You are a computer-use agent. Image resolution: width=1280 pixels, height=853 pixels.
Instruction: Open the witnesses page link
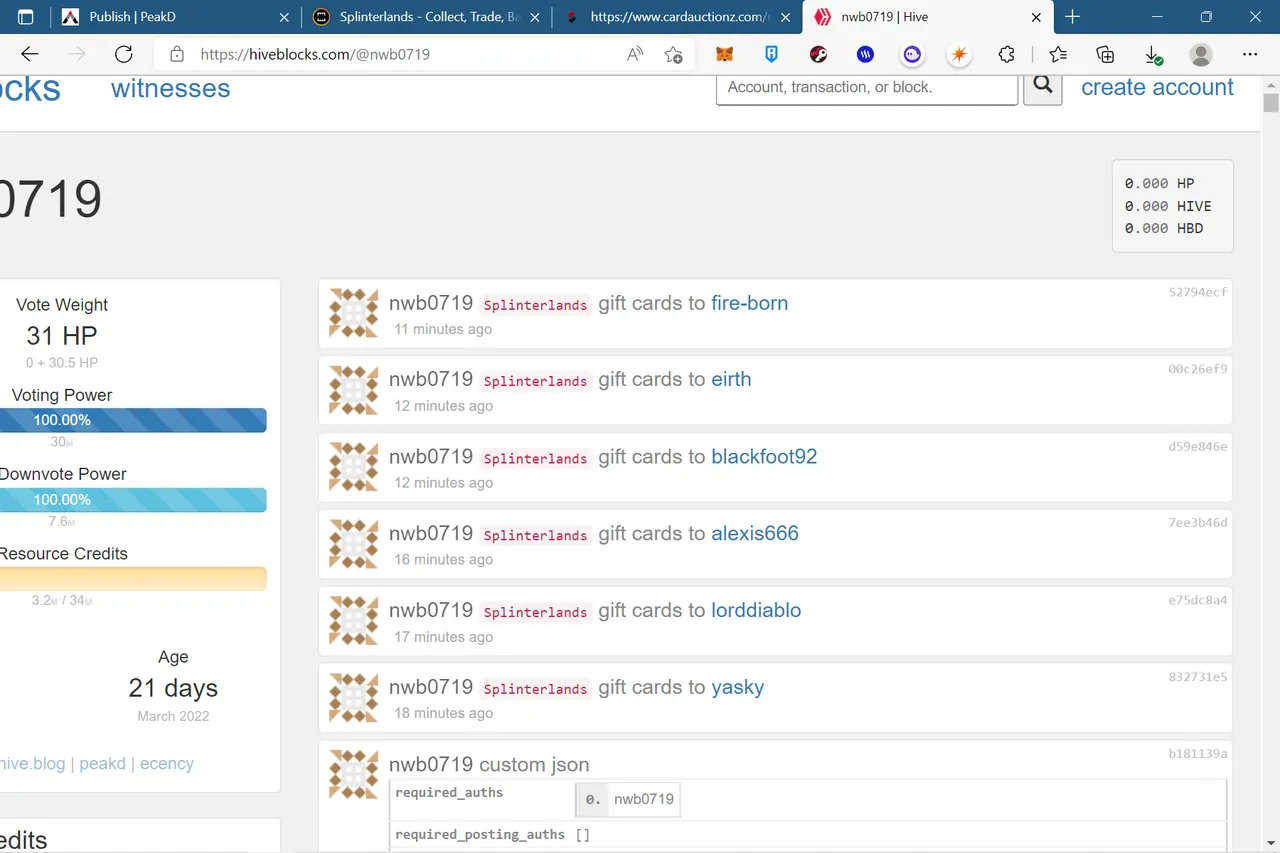[170, 88]
